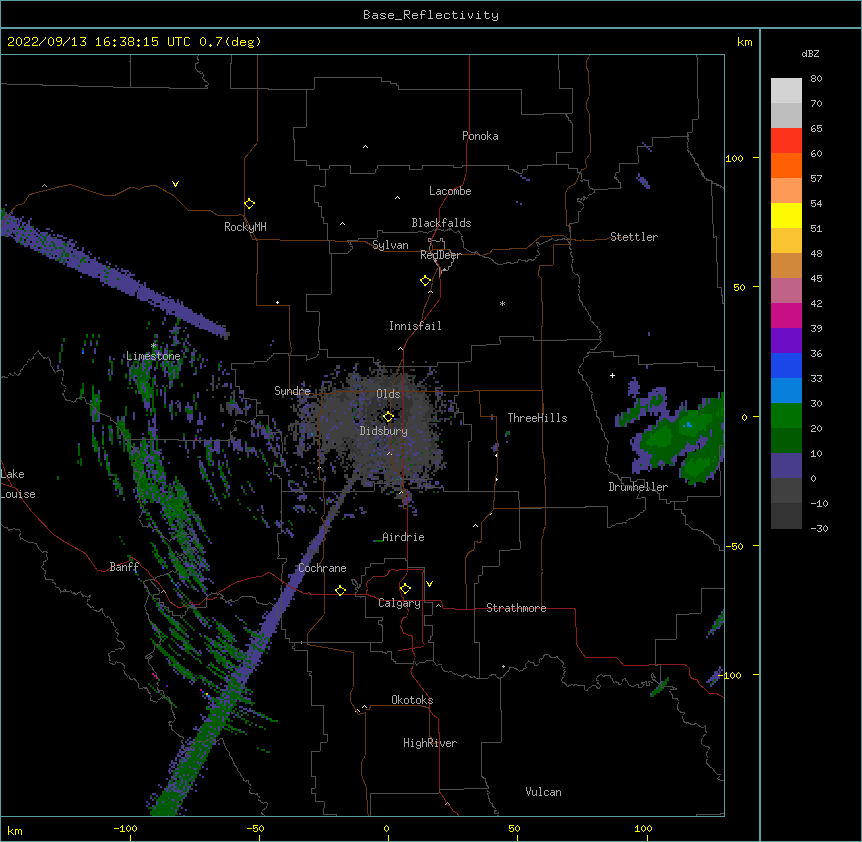Click the Olds town label
Viewport: 862px width, 842px height.
click(x=388, y=394)
